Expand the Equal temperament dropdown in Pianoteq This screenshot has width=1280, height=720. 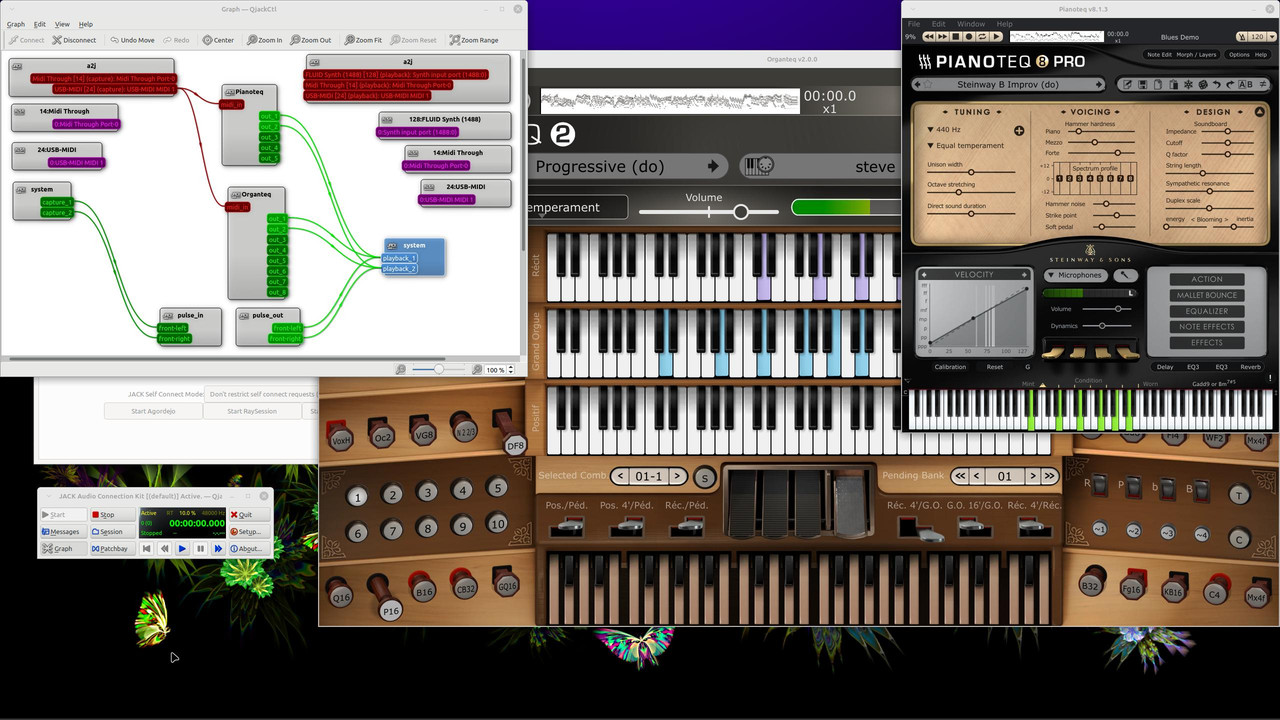tap(966, 146)
